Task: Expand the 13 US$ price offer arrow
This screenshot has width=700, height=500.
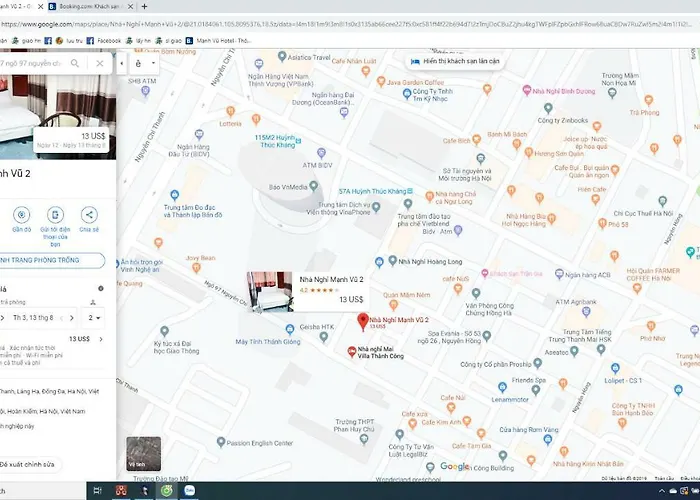Action: [x=101, y=339]
